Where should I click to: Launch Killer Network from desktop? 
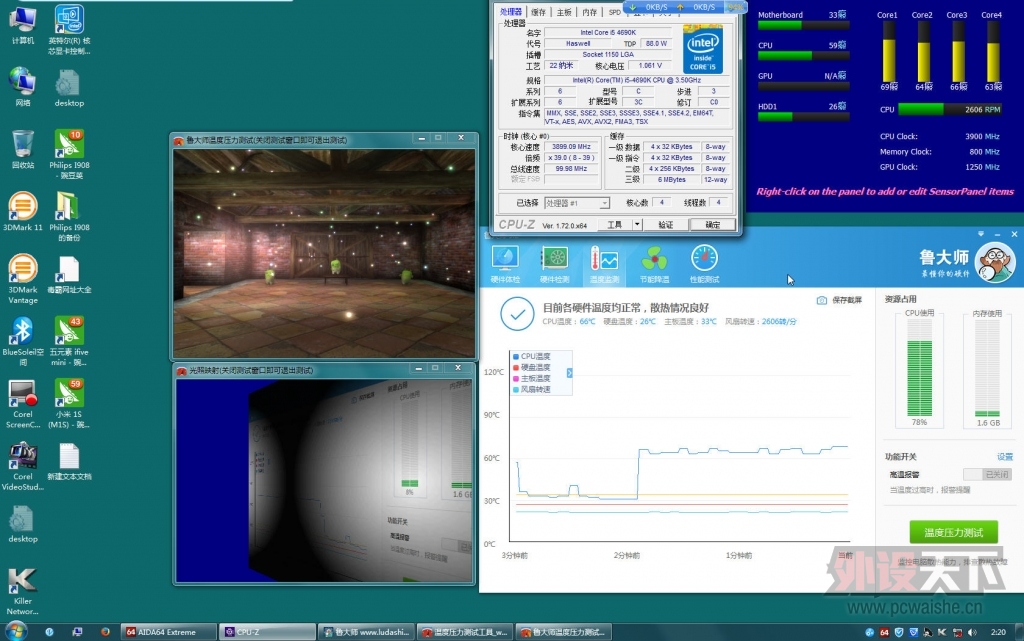[x=23, y=591]
